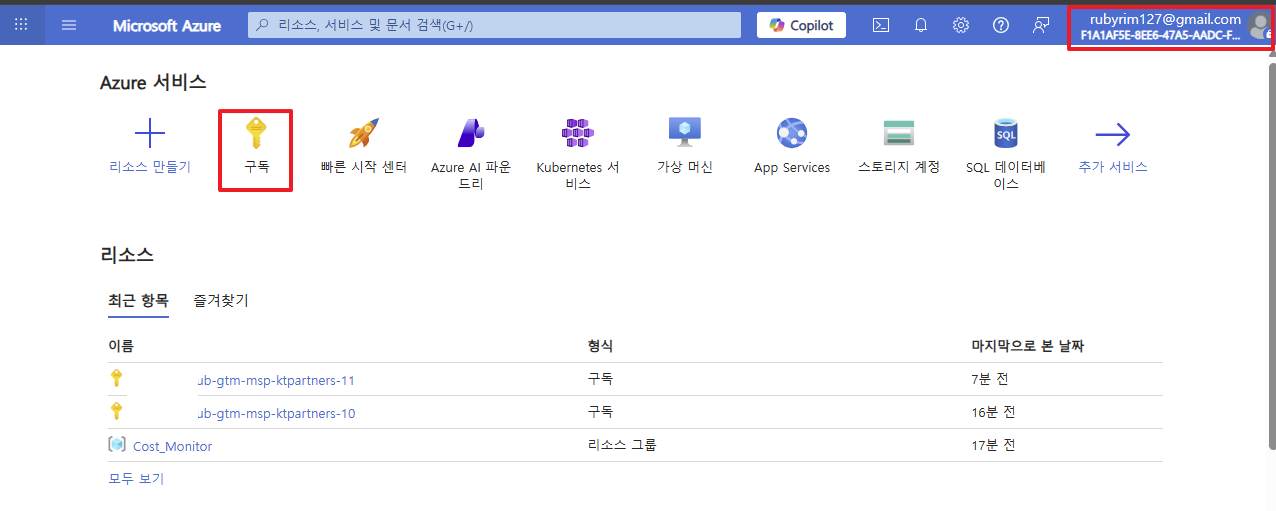Open 구독 key icon service
1276x511 pixels.
pos(256,133)
